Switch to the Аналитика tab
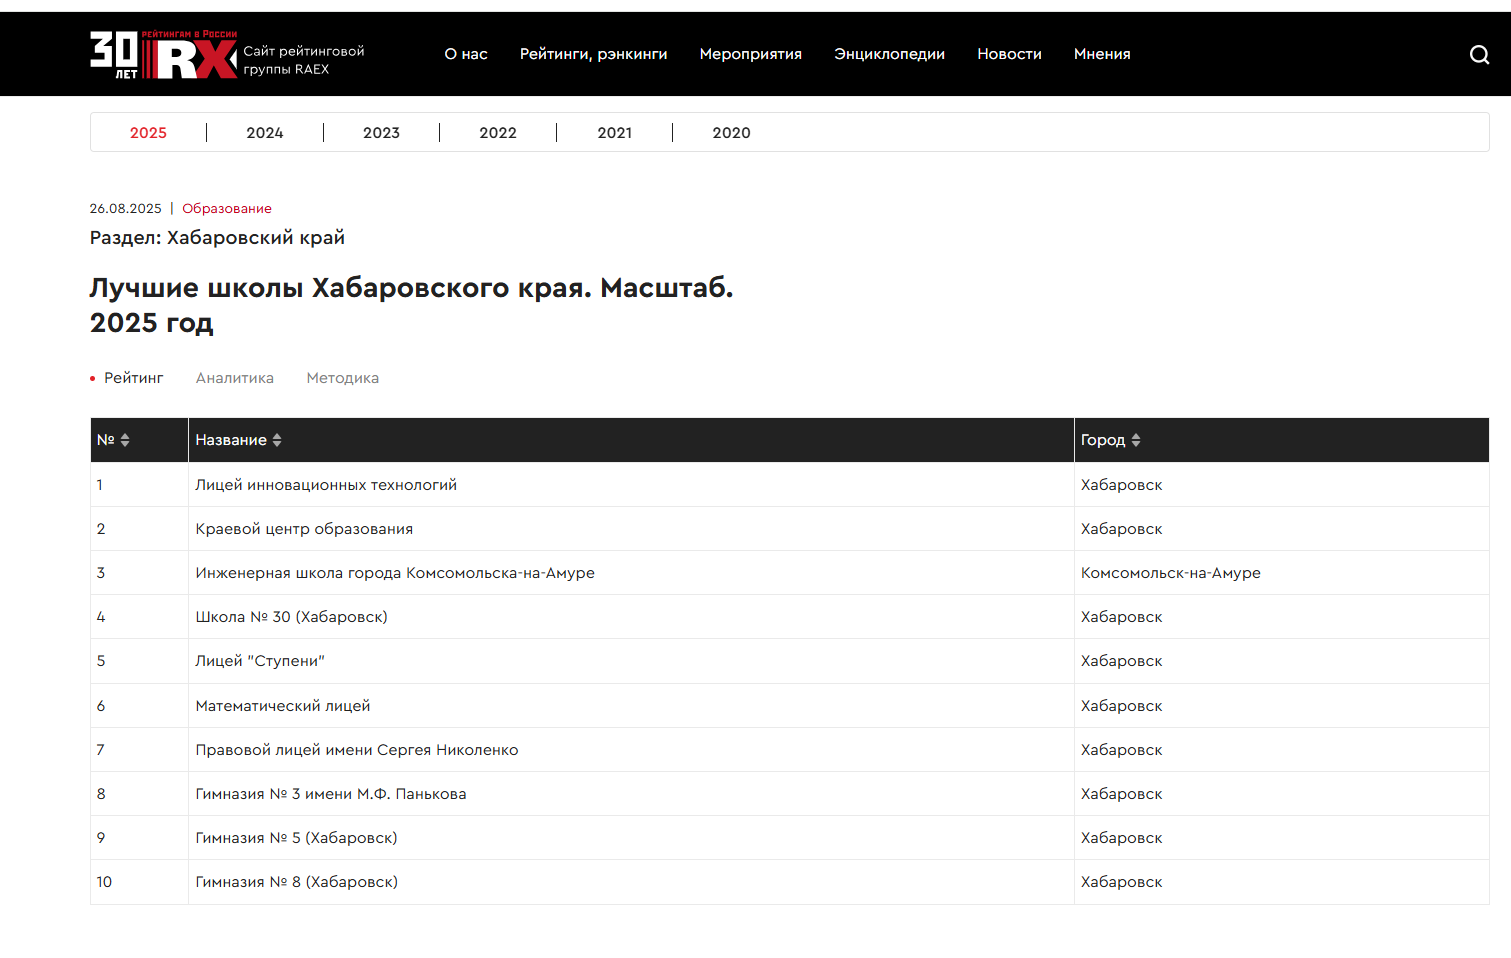The width and height of the screenshot is (1511, 958). click(235, 378)
